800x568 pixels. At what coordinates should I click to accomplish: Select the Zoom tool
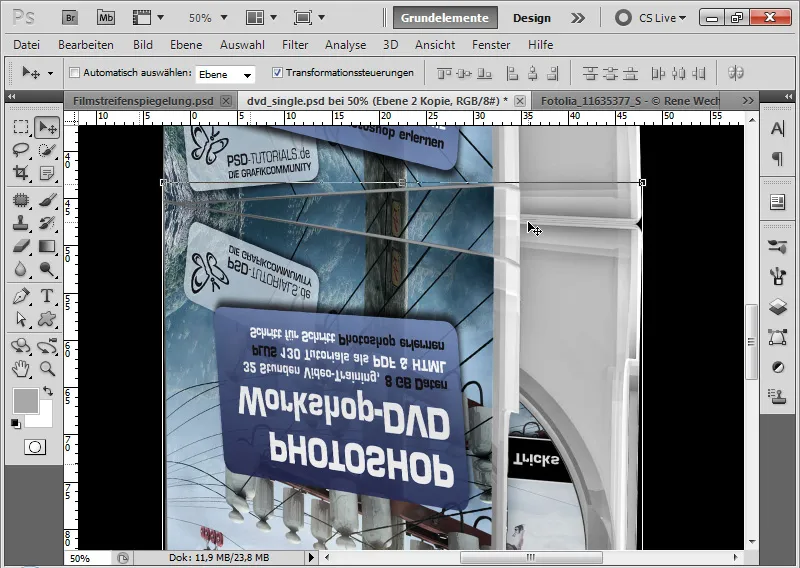[x=47, y=368]
